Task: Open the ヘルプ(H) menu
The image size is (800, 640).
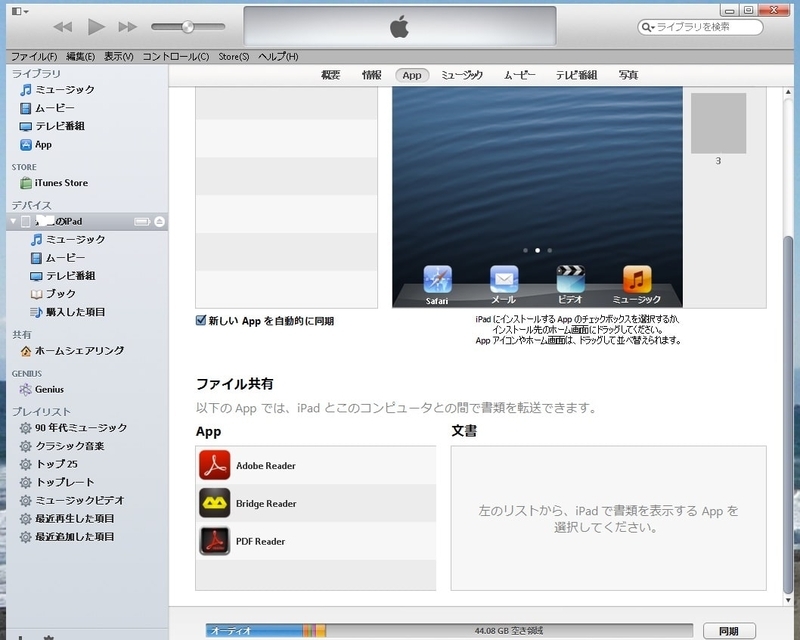Action: [278, 56]
